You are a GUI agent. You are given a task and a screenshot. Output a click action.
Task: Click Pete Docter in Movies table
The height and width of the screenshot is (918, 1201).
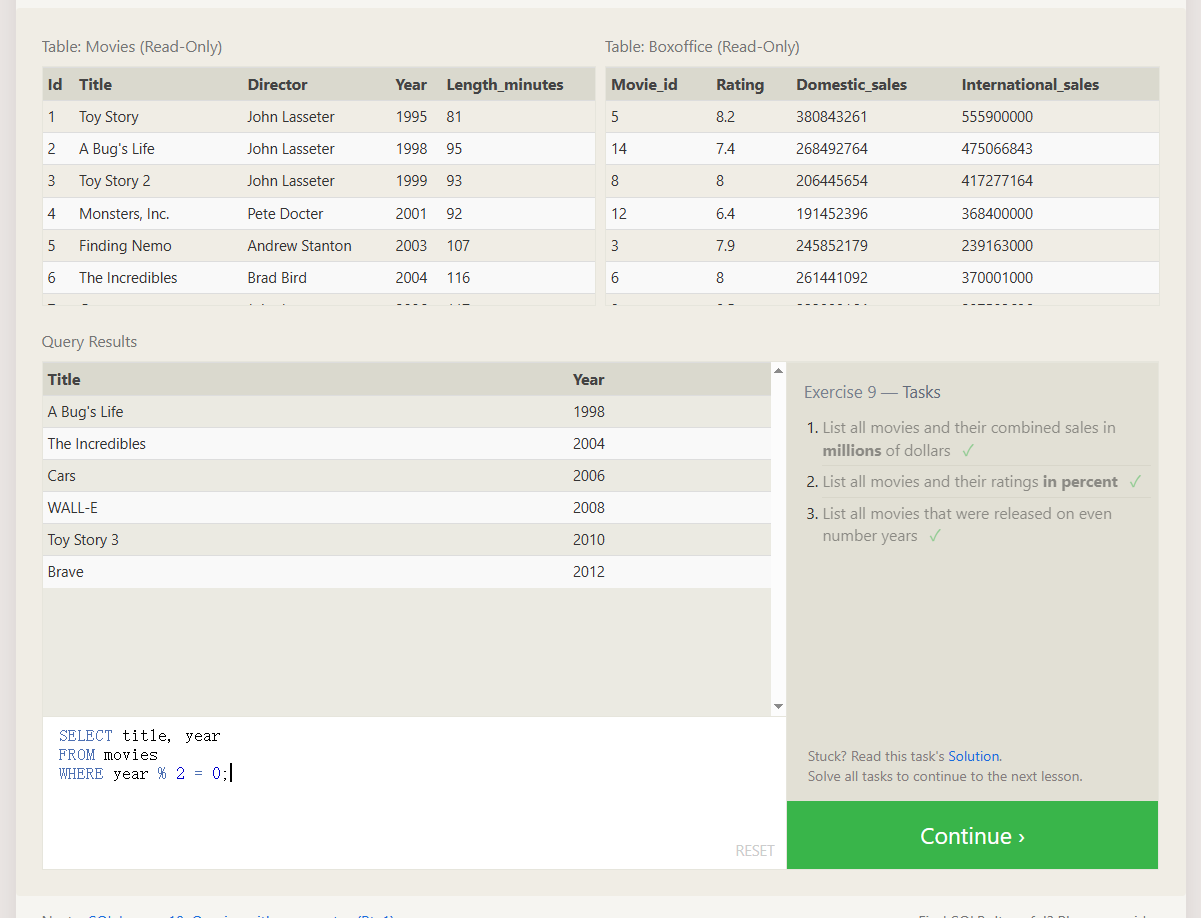click(285, 214)
